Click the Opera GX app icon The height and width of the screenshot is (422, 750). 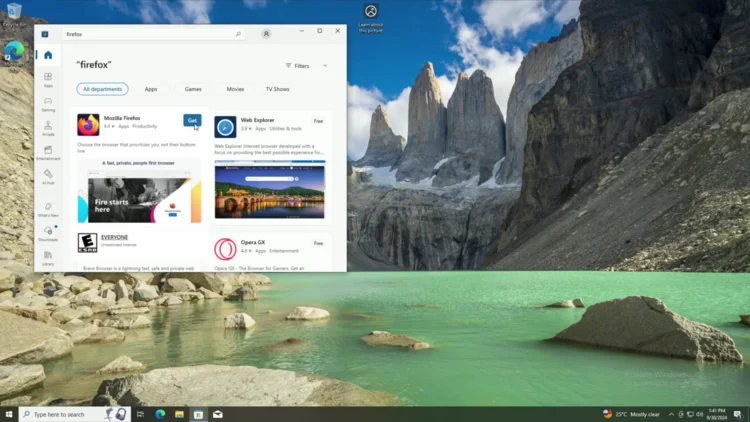[225, 249]
